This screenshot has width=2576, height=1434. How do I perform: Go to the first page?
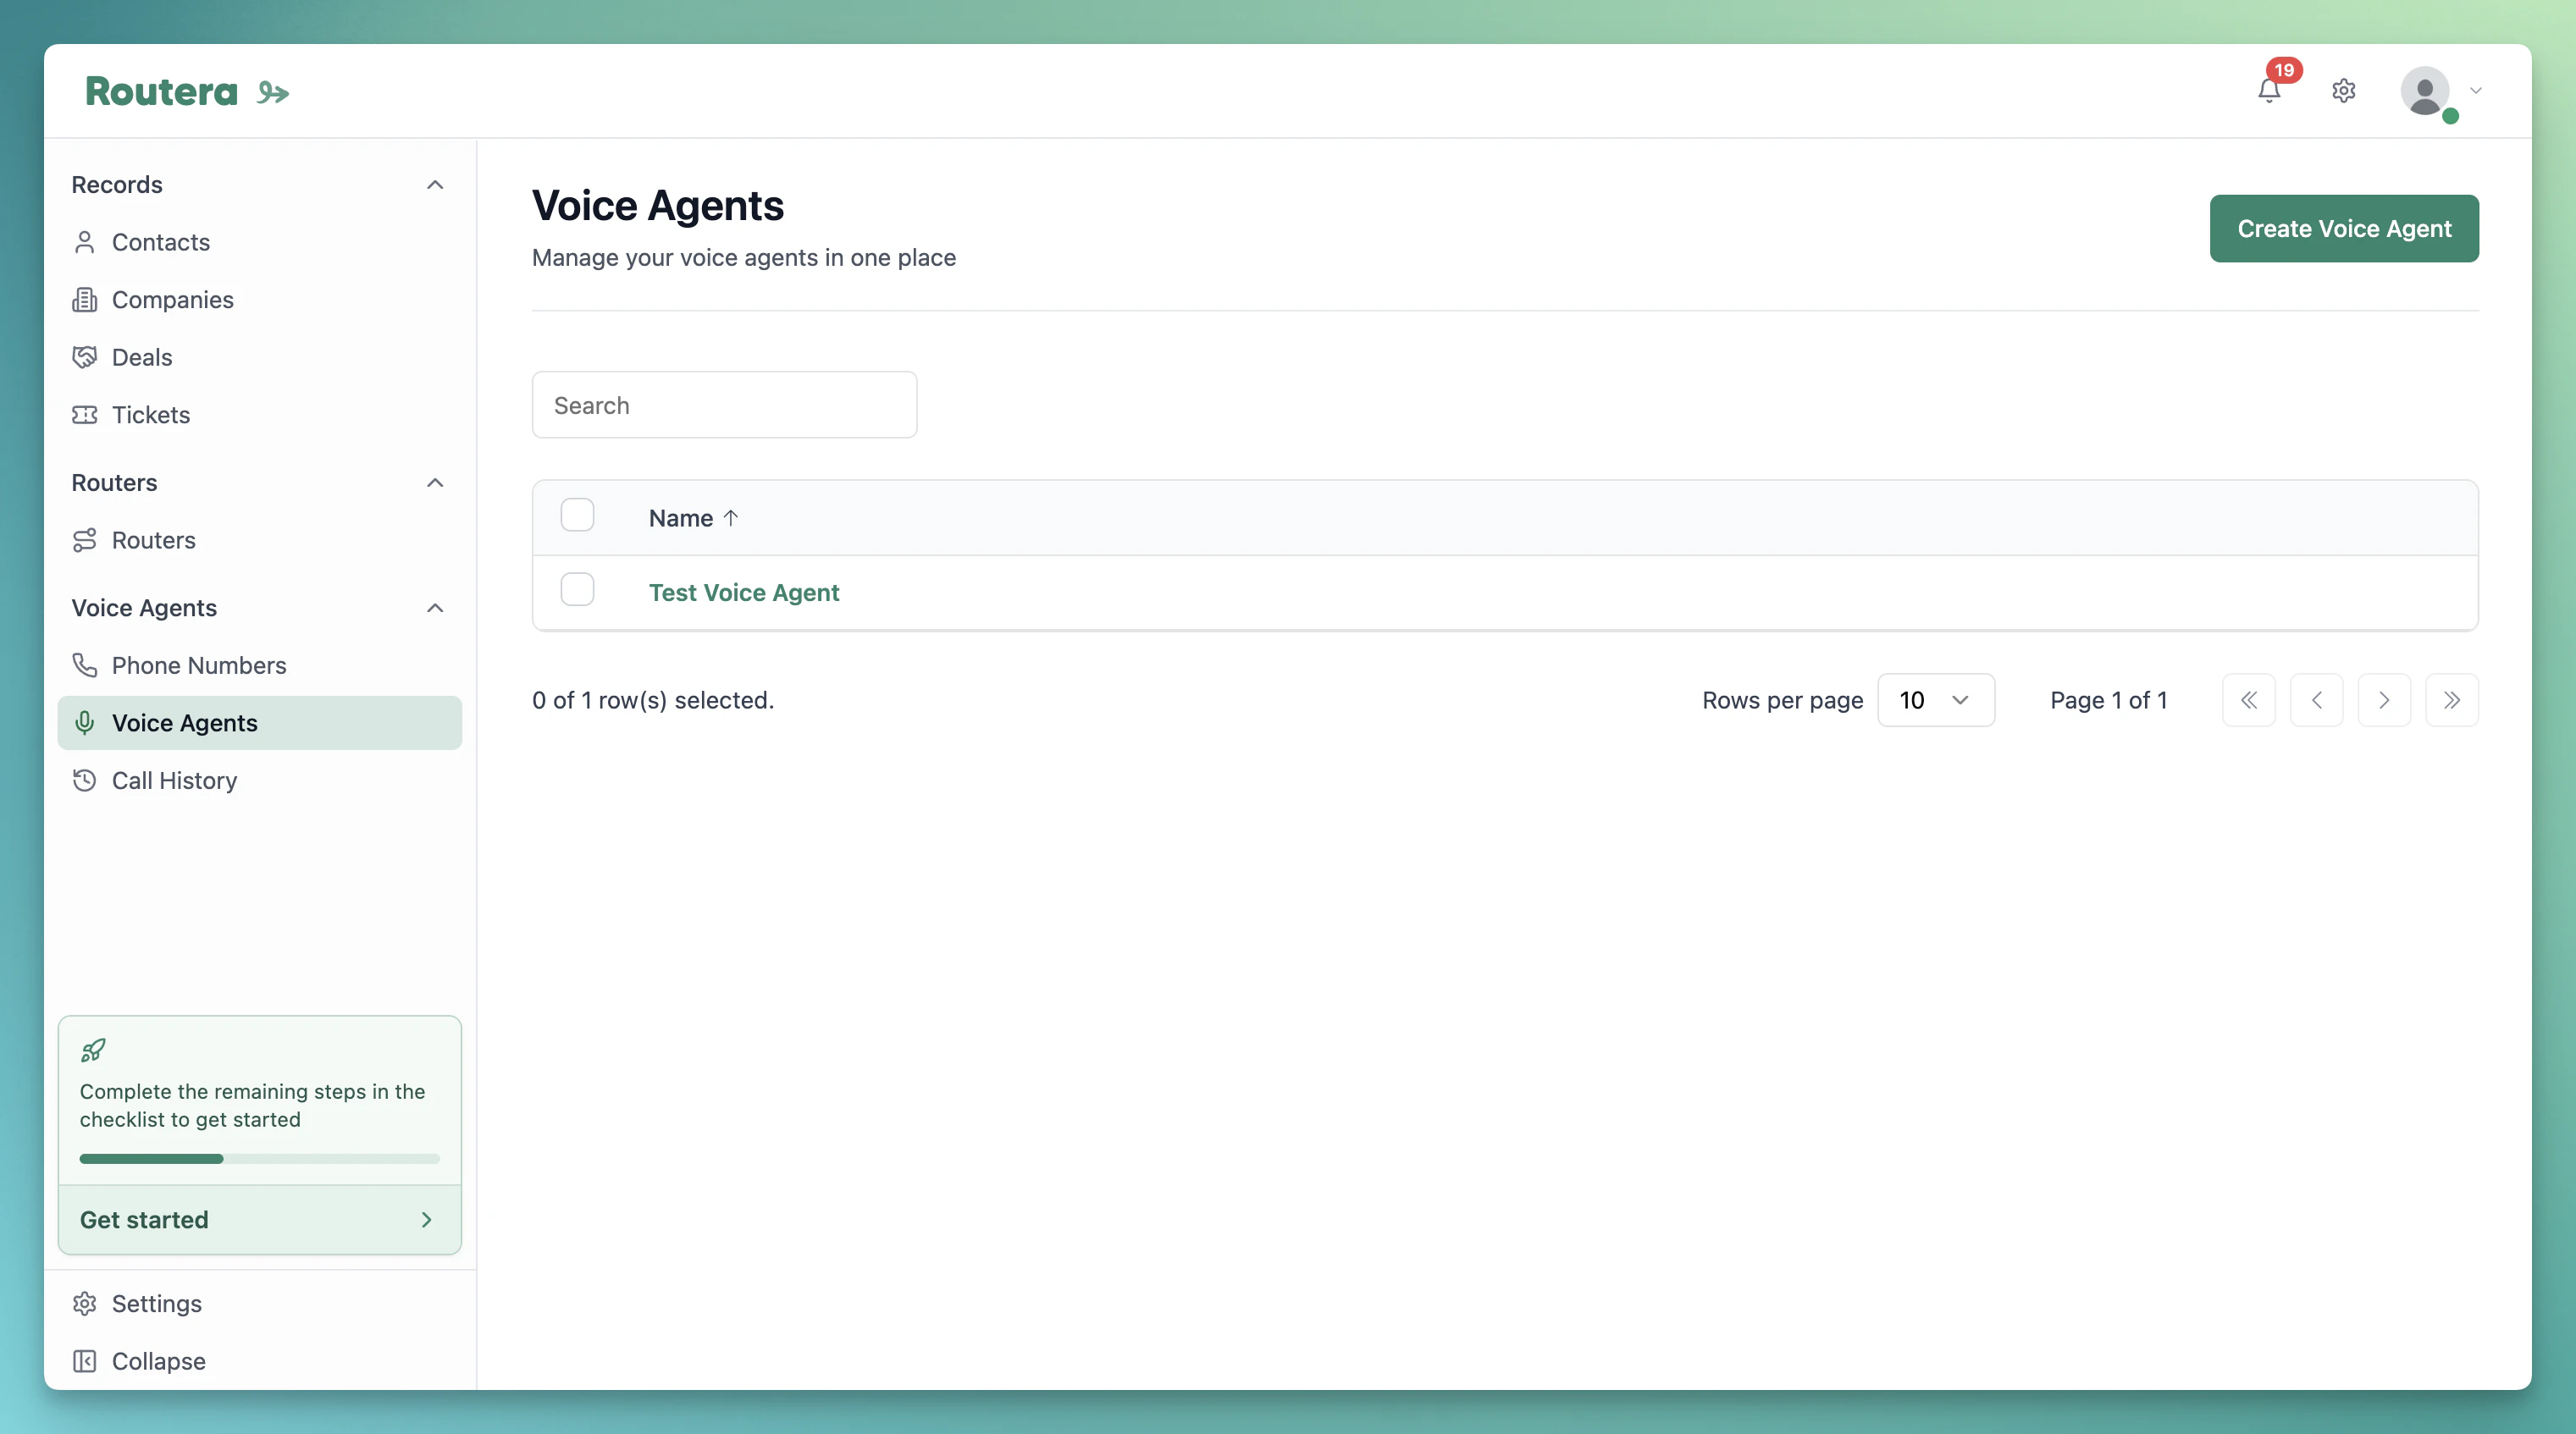(2249, 700)
